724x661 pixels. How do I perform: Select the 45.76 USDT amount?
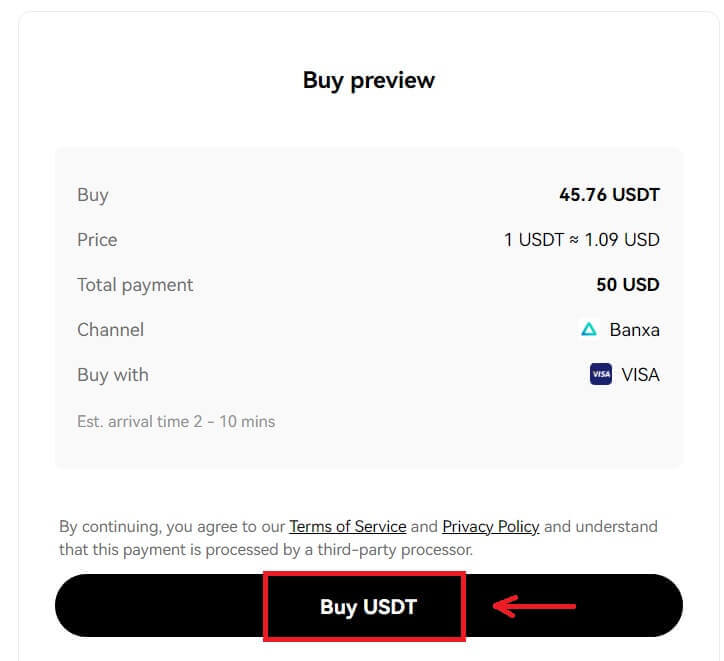(x=609, y=195)
